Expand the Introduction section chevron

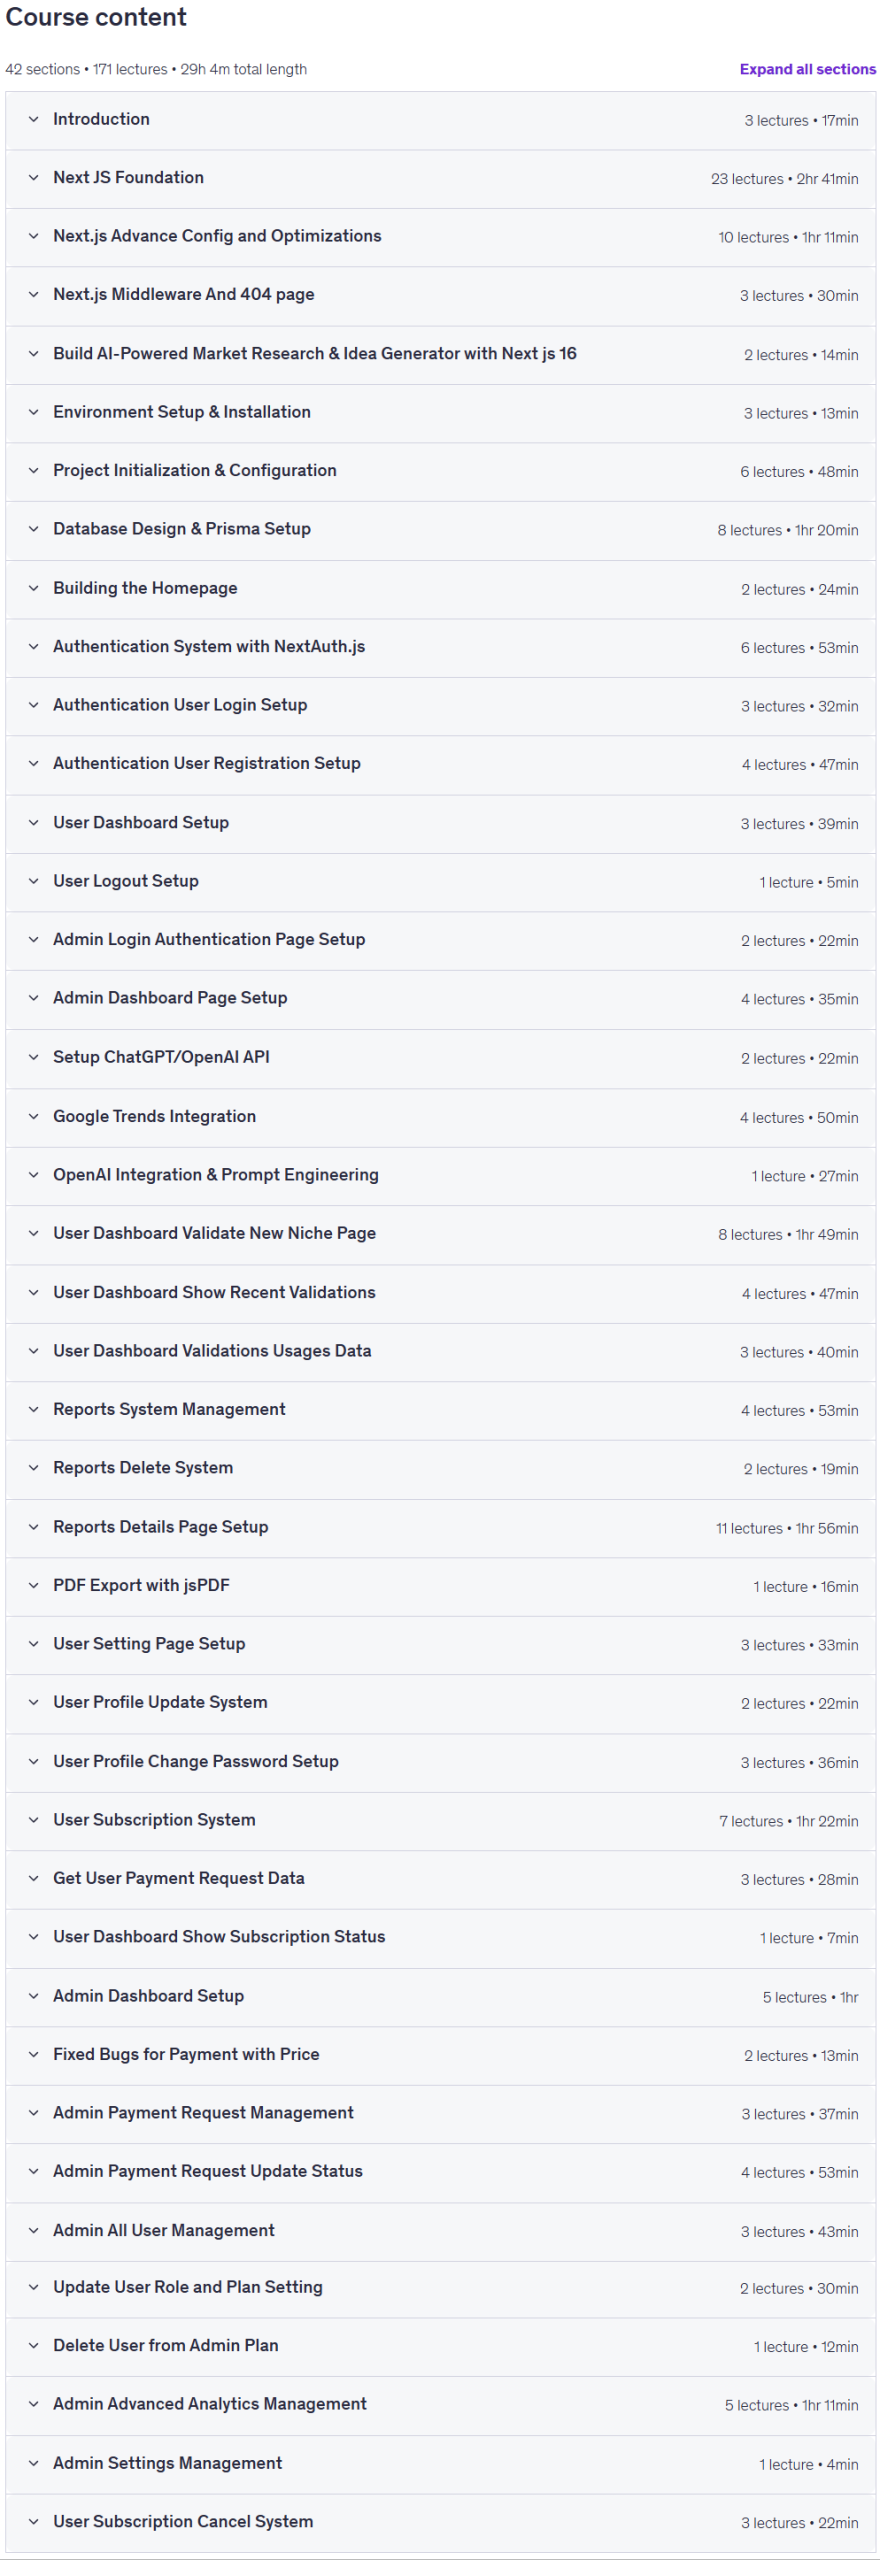click(x=33, y=119)
